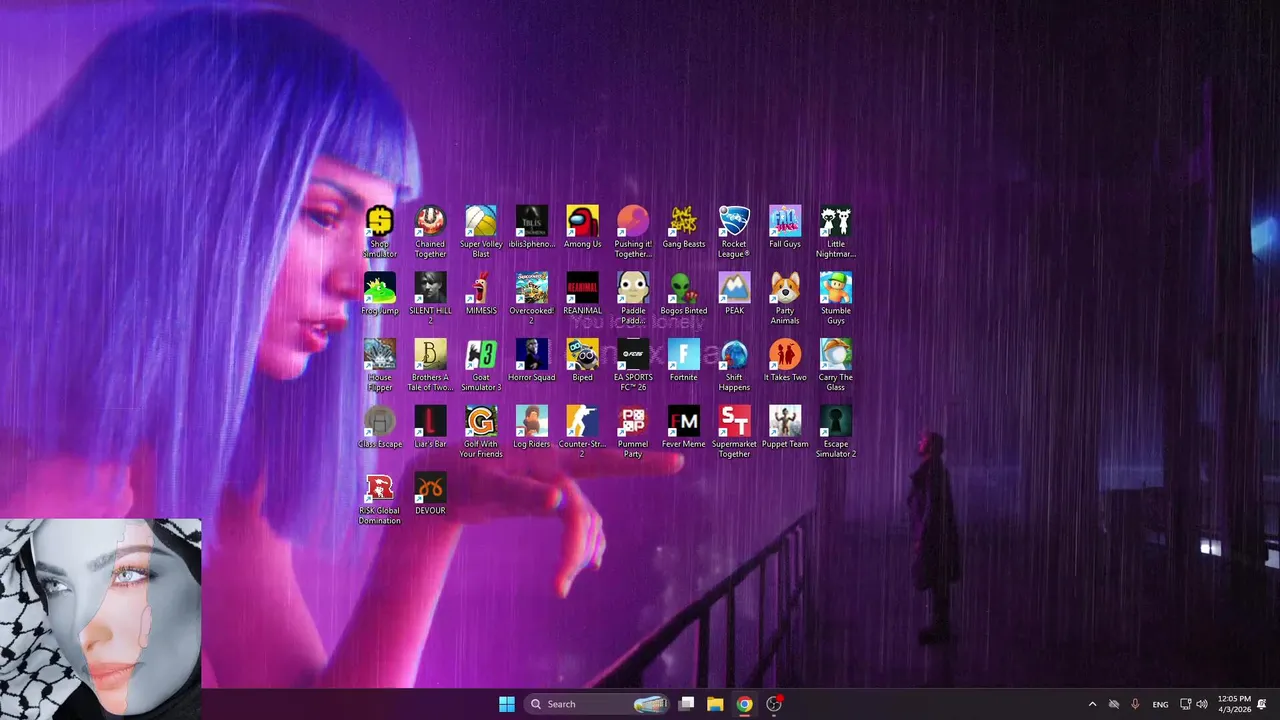The width and height of the screenshot is (1280, 720).
Task: Click the Pushing it! Together shortcut
Action: click(x=633, y=232)
